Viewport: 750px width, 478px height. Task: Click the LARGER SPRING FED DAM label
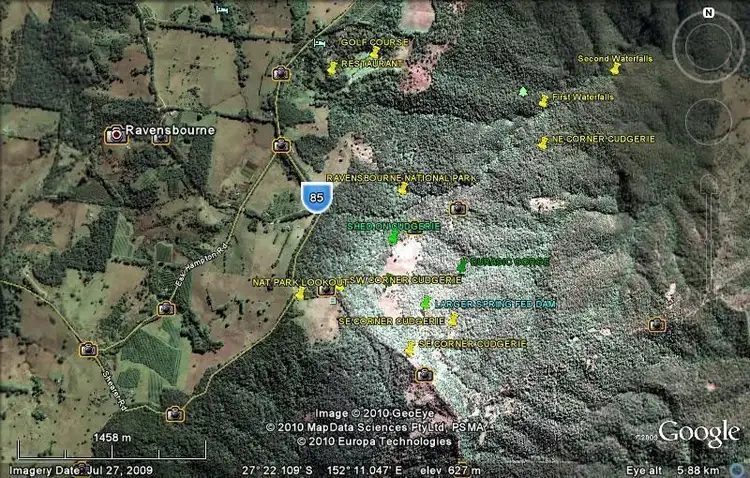point(495,304)
